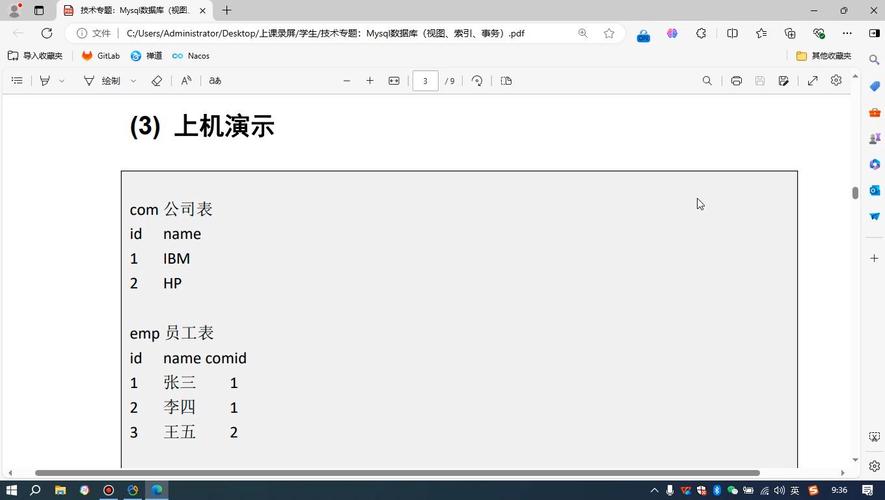
Task: Click the horizontal scrollbar thumb
Action: tap(397, 473)
